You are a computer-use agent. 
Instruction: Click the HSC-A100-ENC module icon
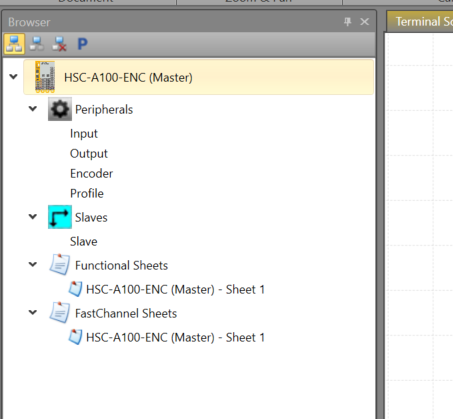[x=45, y=77]
